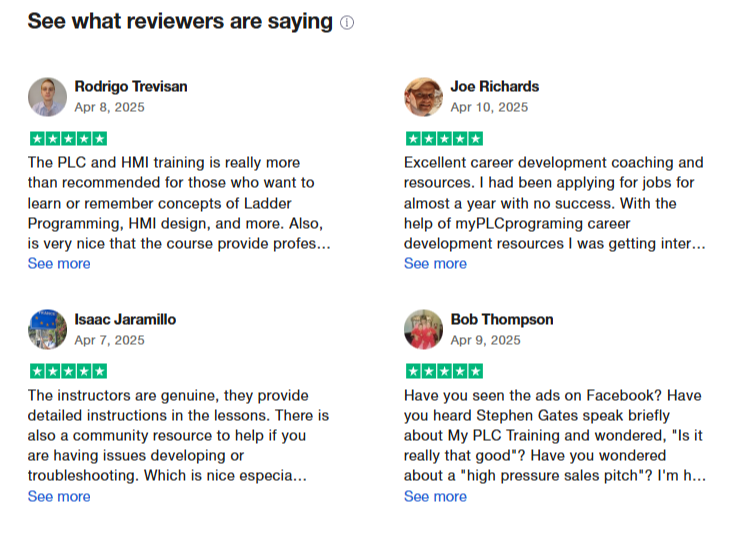Click Joe Richards' profile avatar
756x543 pixels.
tap(423, 97)
